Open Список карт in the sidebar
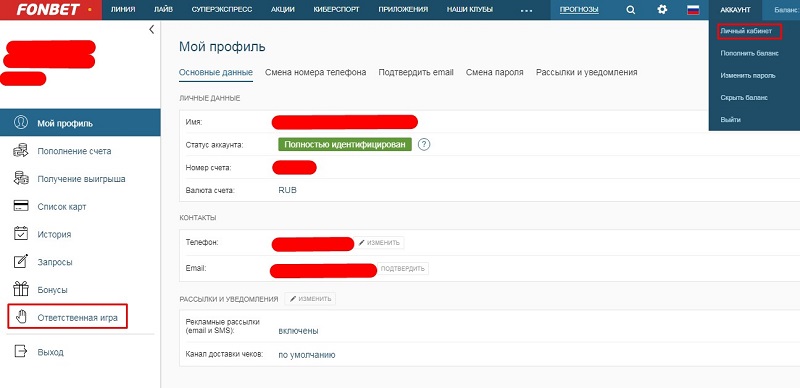Screen dimensions: 800x388 pos(62,207)
